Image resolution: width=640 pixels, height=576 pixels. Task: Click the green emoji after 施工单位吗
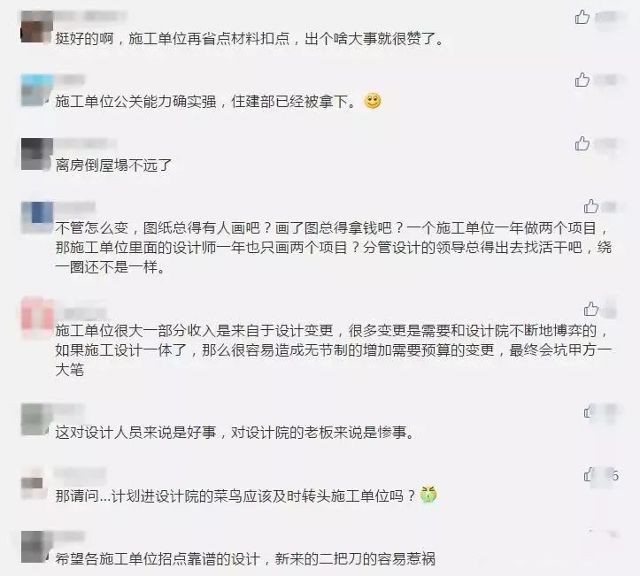tap(428, 495)
